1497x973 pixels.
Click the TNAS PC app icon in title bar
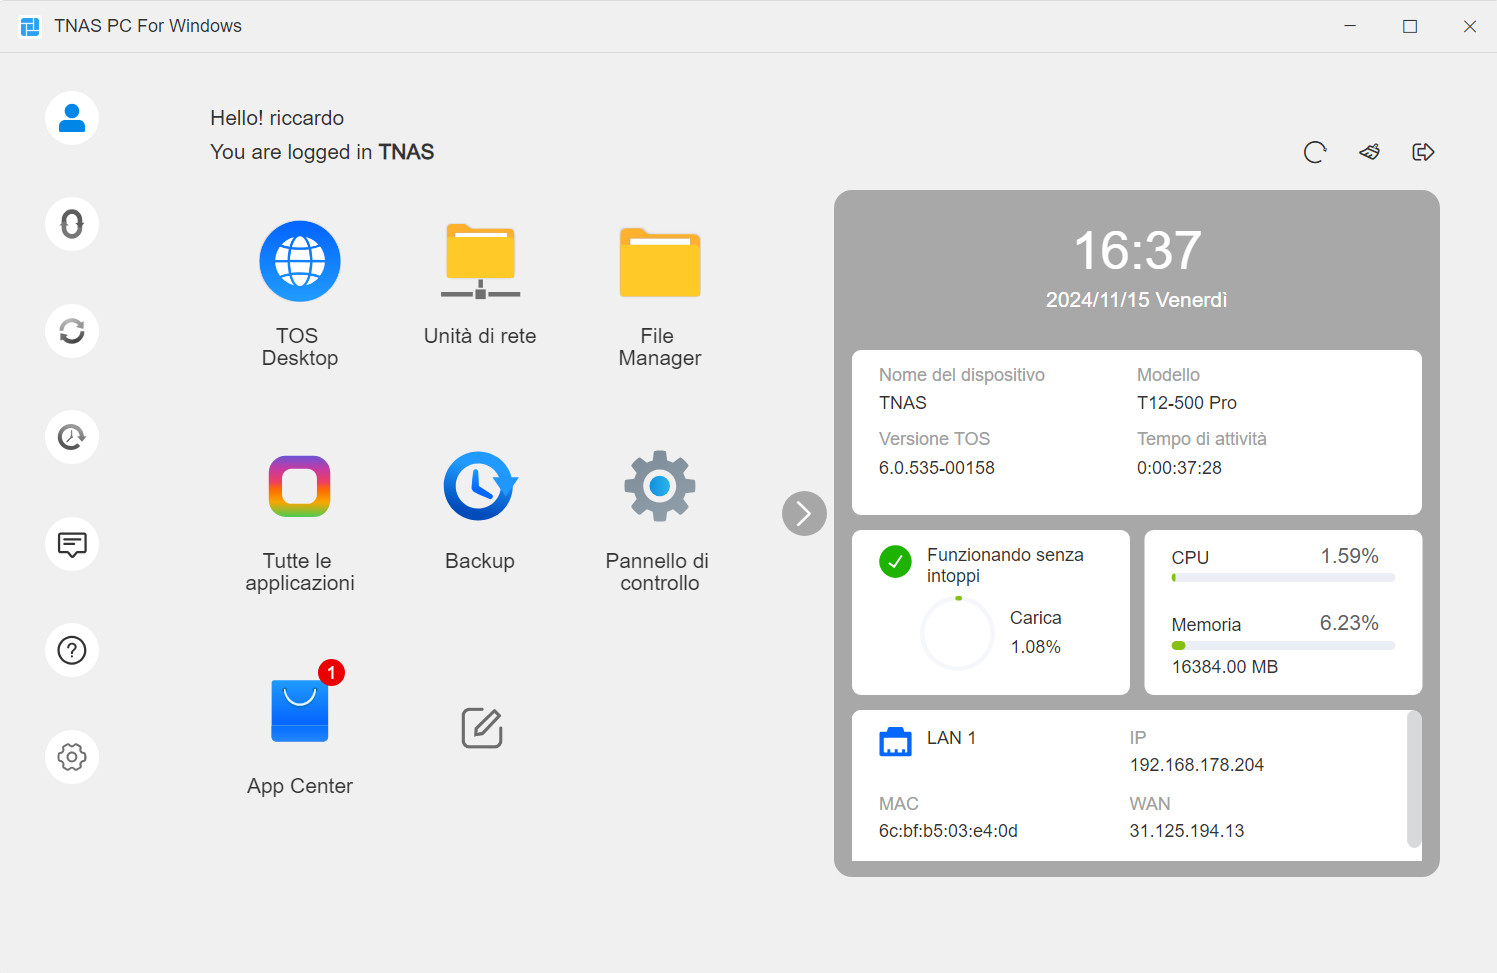click(x=30, y=26)
